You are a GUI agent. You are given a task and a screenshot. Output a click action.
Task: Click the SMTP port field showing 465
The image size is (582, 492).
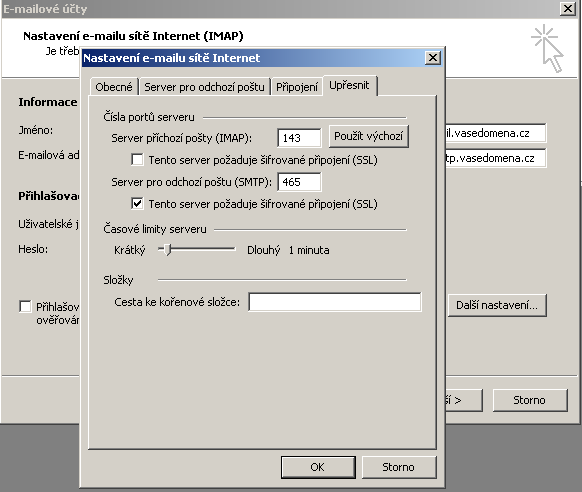coord(299,182)
